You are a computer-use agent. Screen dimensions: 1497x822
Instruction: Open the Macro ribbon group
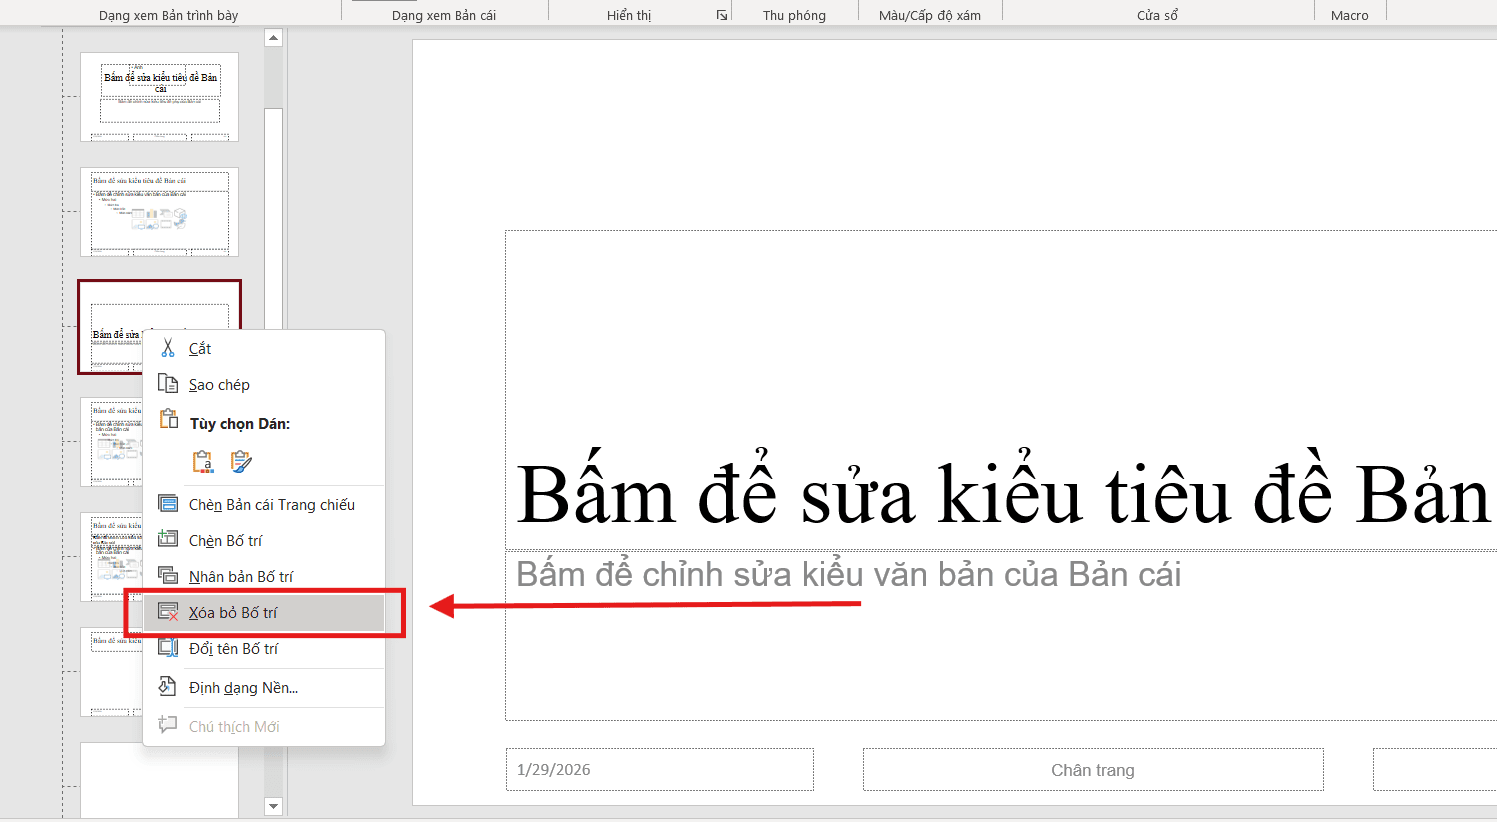tap(1349, 14)
